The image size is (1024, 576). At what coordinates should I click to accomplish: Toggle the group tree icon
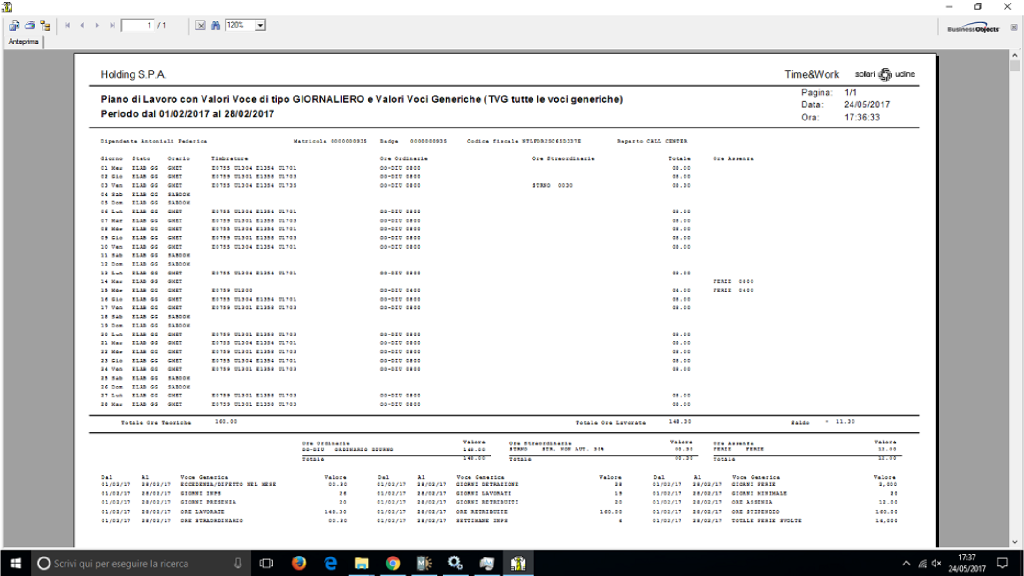pyautogui.click(x=46, y=25)
